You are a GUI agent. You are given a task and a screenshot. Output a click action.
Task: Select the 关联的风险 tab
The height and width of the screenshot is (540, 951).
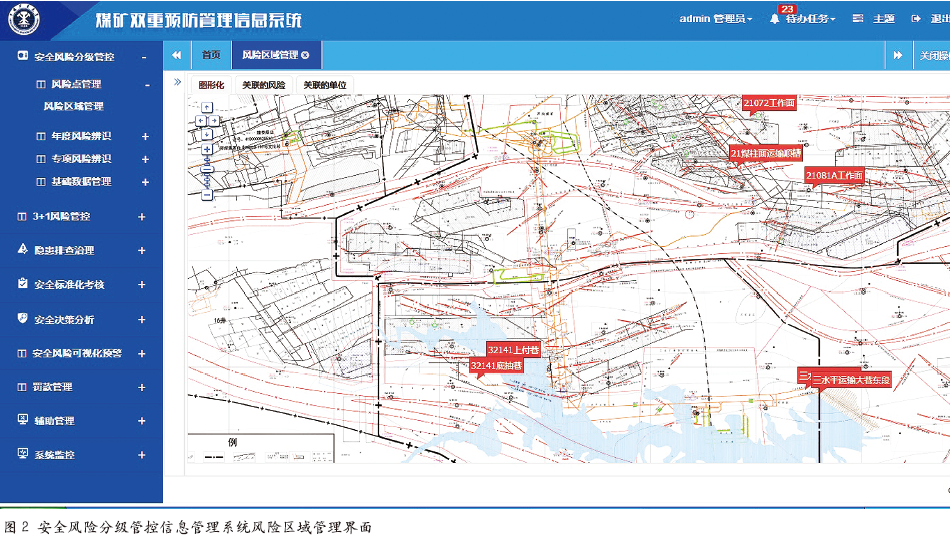tap(263, 85)
